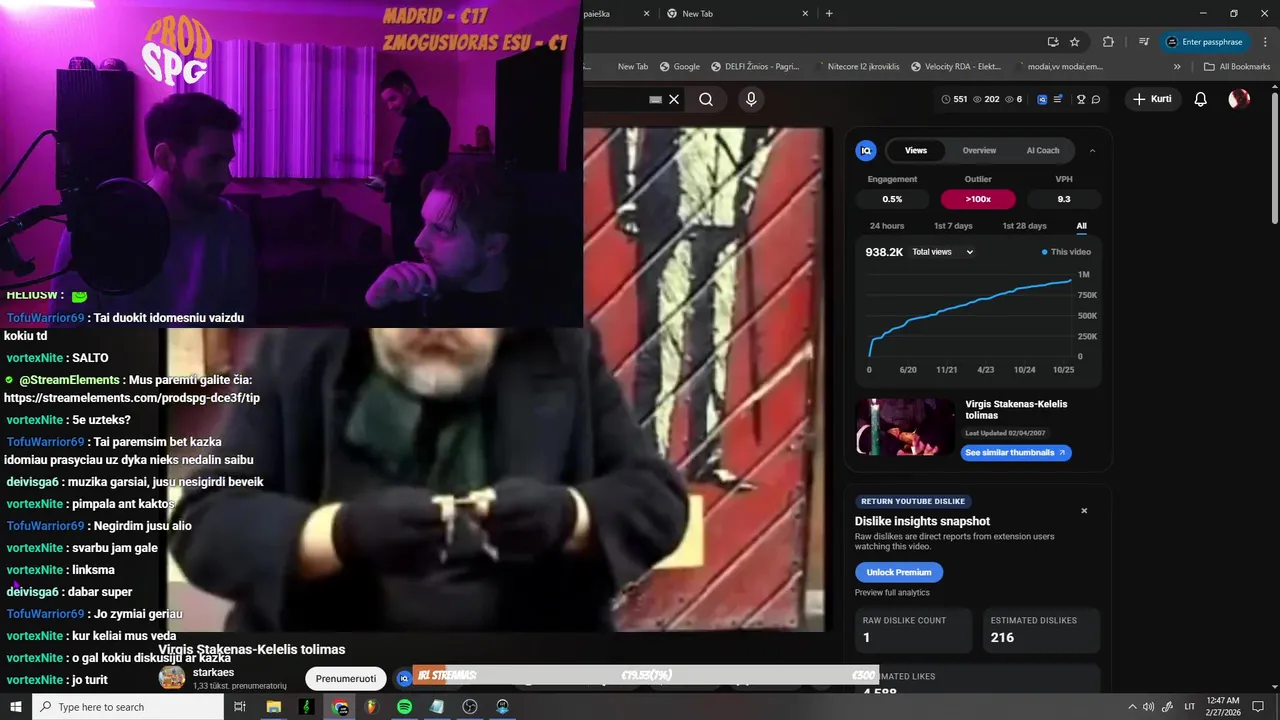This screenshot has height=720, width=1280.
Task: Open the starkaes channel avatar
Action: [172, 677]
